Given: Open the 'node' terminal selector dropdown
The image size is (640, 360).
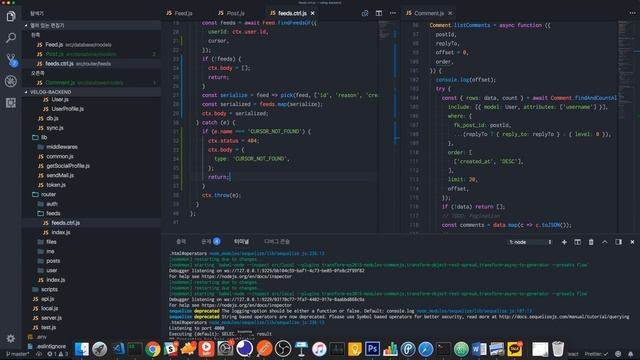Looking at the screenshot, I should pos(530,242).
